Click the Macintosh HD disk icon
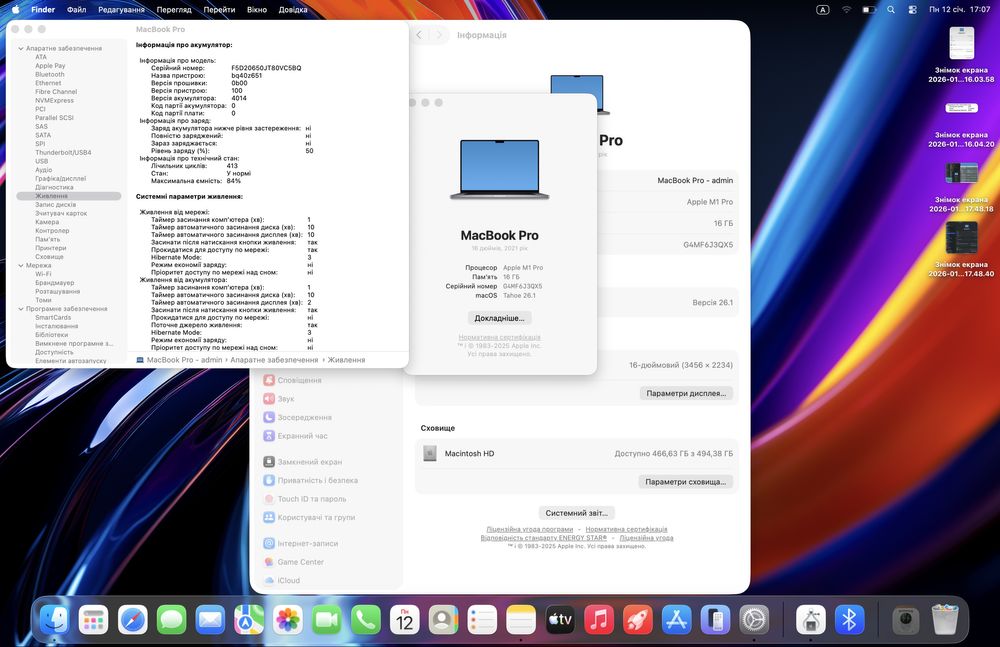 click(x=430, y=454)
